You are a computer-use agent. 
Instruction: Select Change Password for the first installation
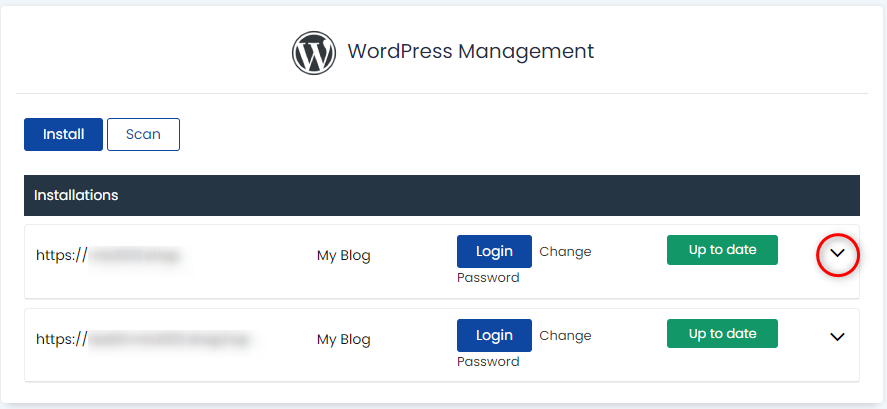524,264
